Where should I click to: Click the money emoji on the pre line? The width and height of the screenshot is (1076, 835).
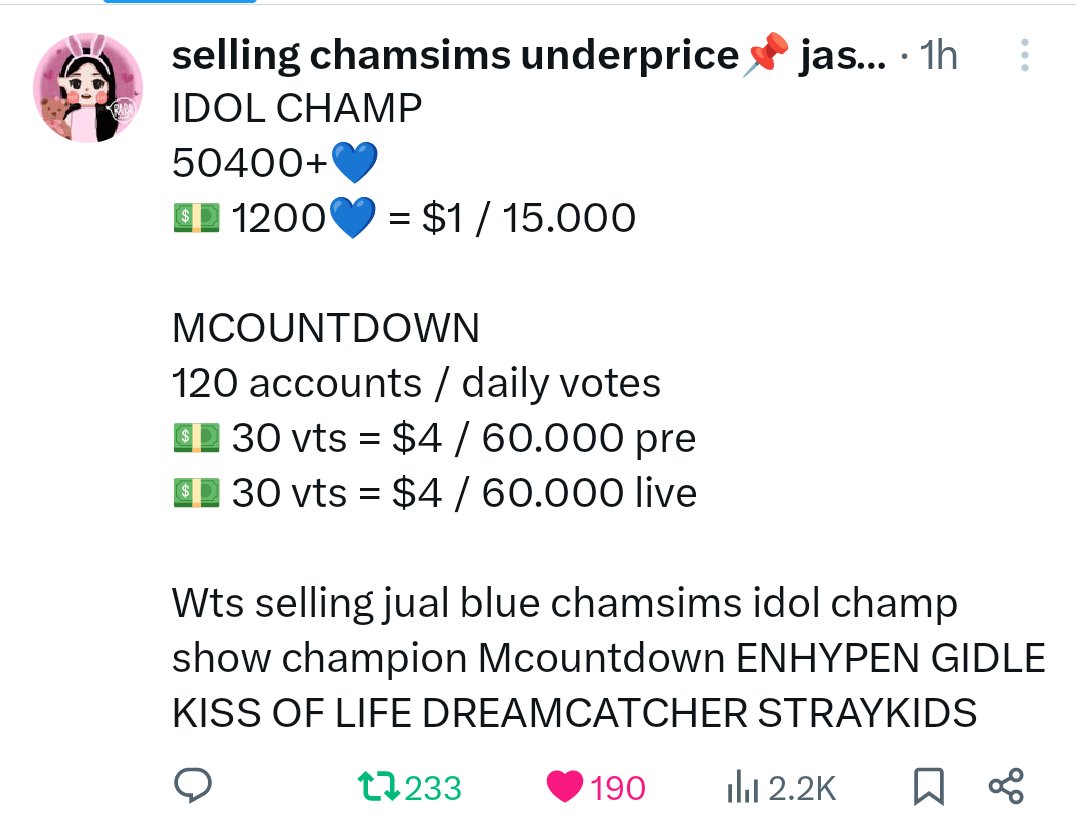(197, 438)
